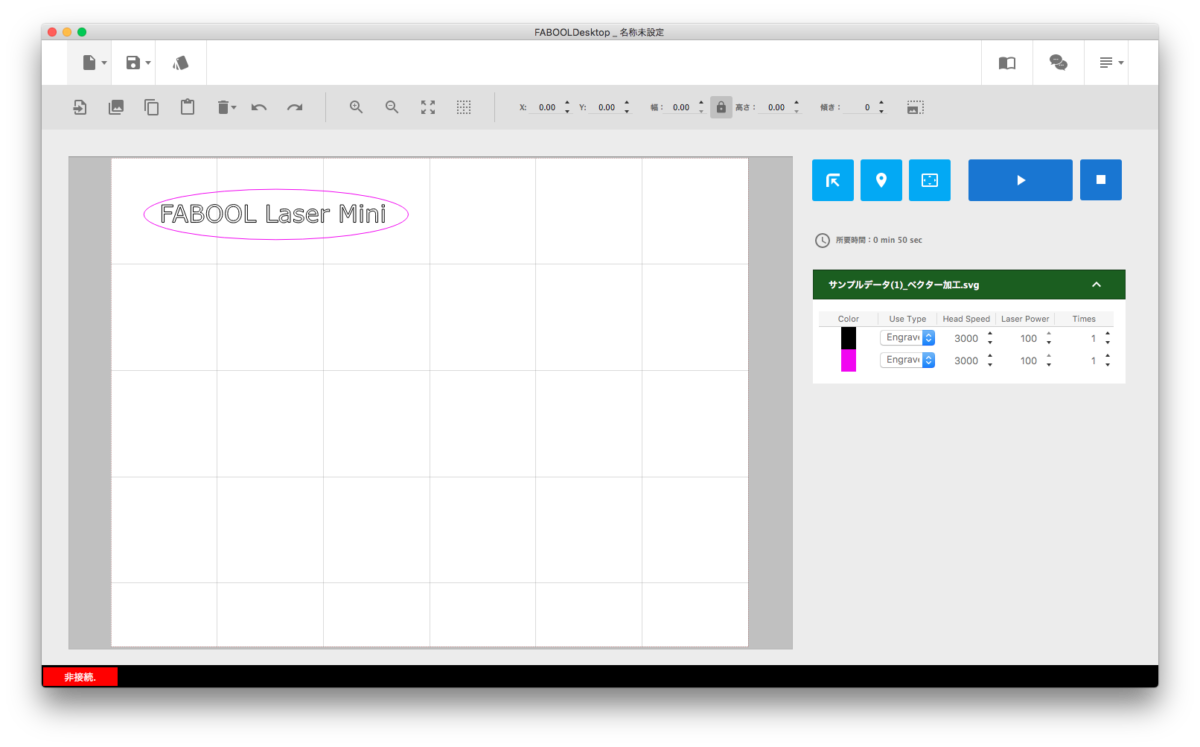Open Use Type dropdown for black row
Viewport: 1200px width, 747px height.
[x=908, y=338]
